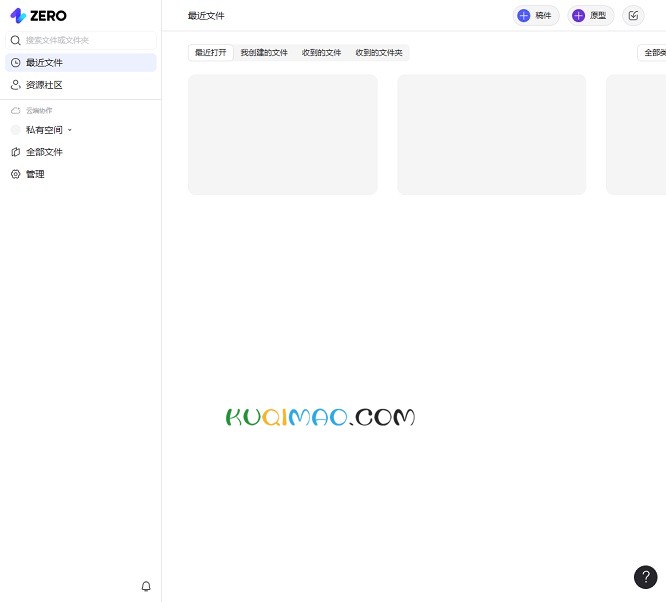This screenshot has width=666, height=602.
Task: Create a new 稿件 draft file
Action: click(x=536, y=16)
